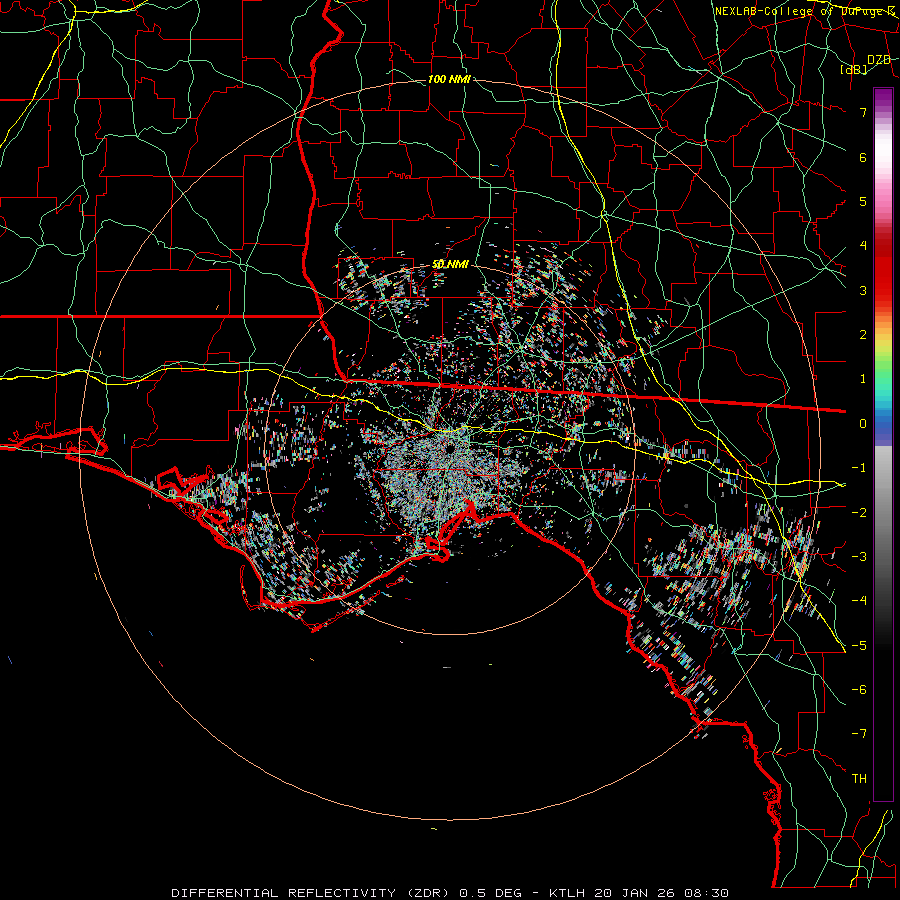The width and height of the screenshot is (900, 900).
Task: Click the -1 dB color scale label
Action: tap(859, 468)
